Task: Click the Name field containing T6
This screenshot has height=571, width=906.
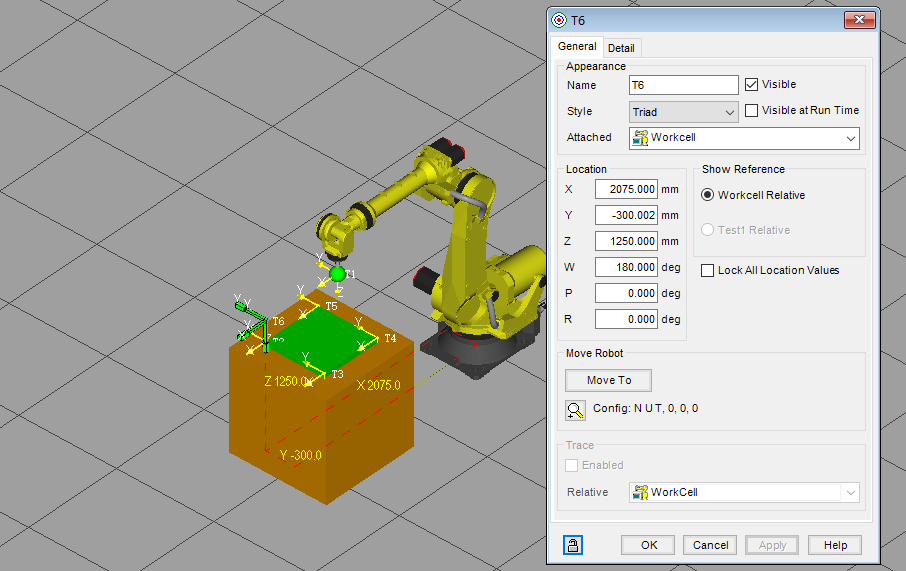Action: point(684,85)
